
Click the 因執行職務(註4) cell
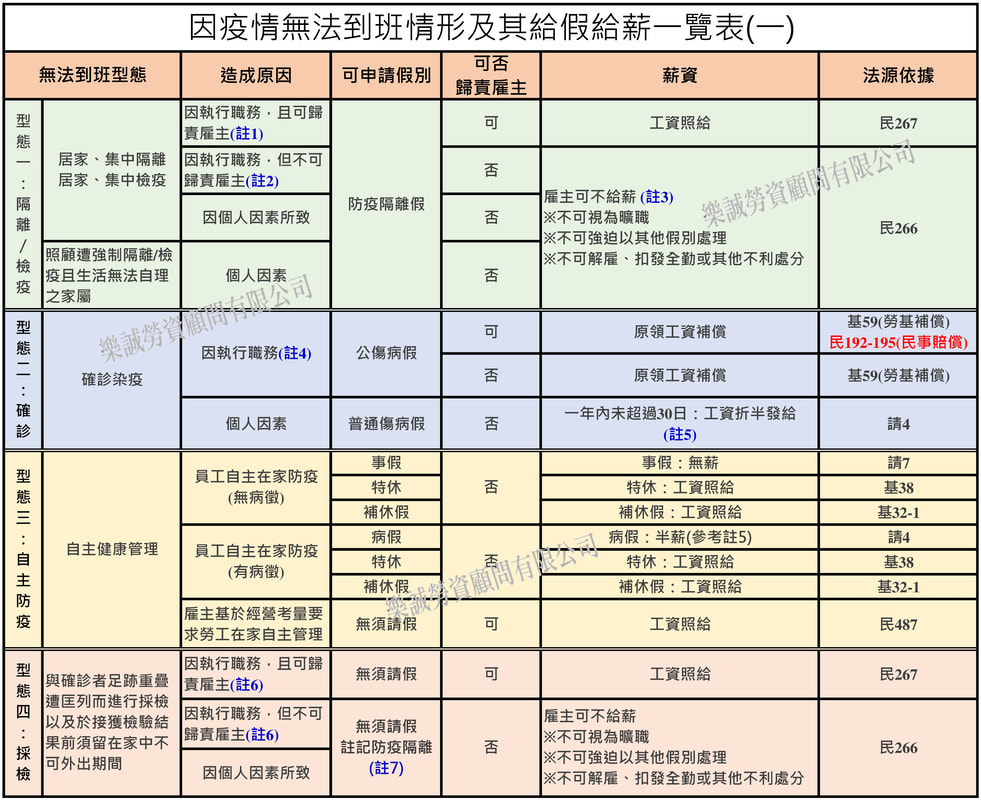point(256,353)
